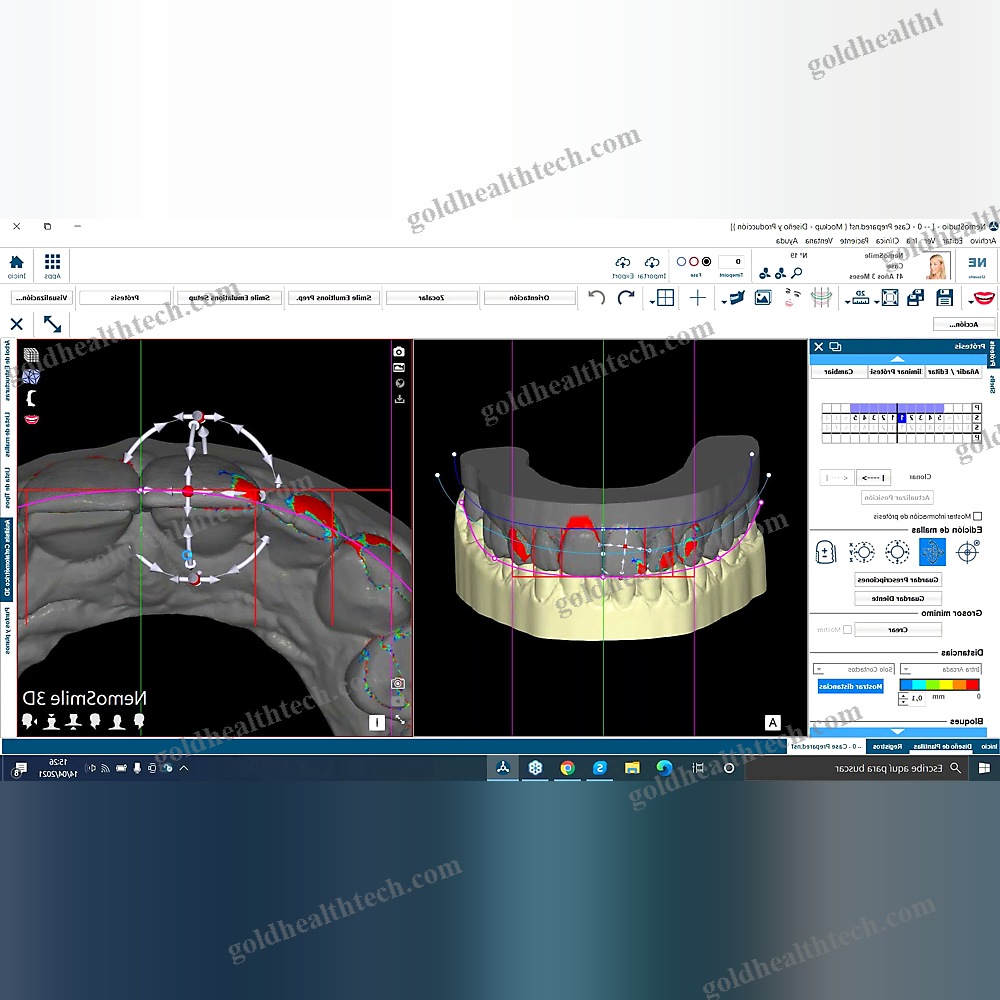This screenshot has height=1000, width=1000.
Task: Click the red lips icon in left viewport
Action: click(x=31, y=420)
